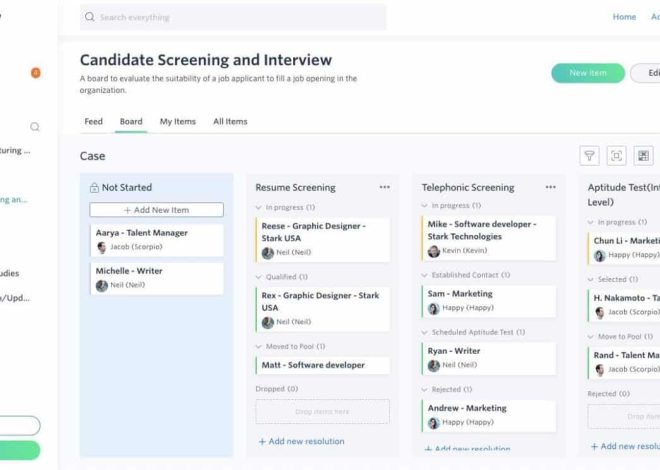660x470 pixels.
Task: Click Neil avatar on Rex card
Action: (x=268, y=322)
